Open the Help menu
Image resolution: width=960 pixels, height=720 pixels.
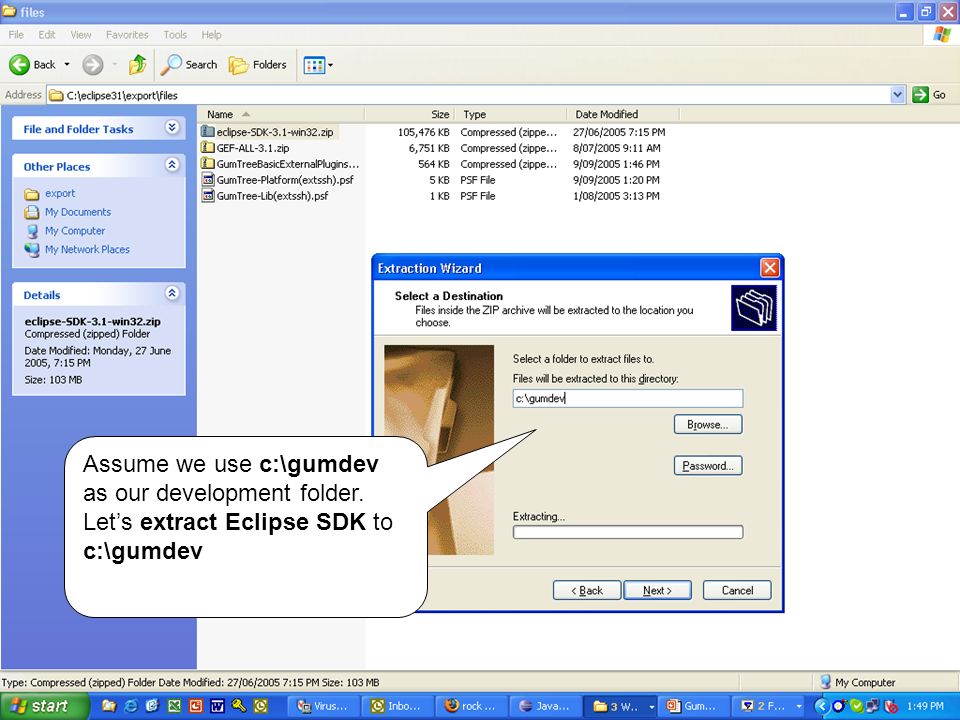click(x=211, y=35)
